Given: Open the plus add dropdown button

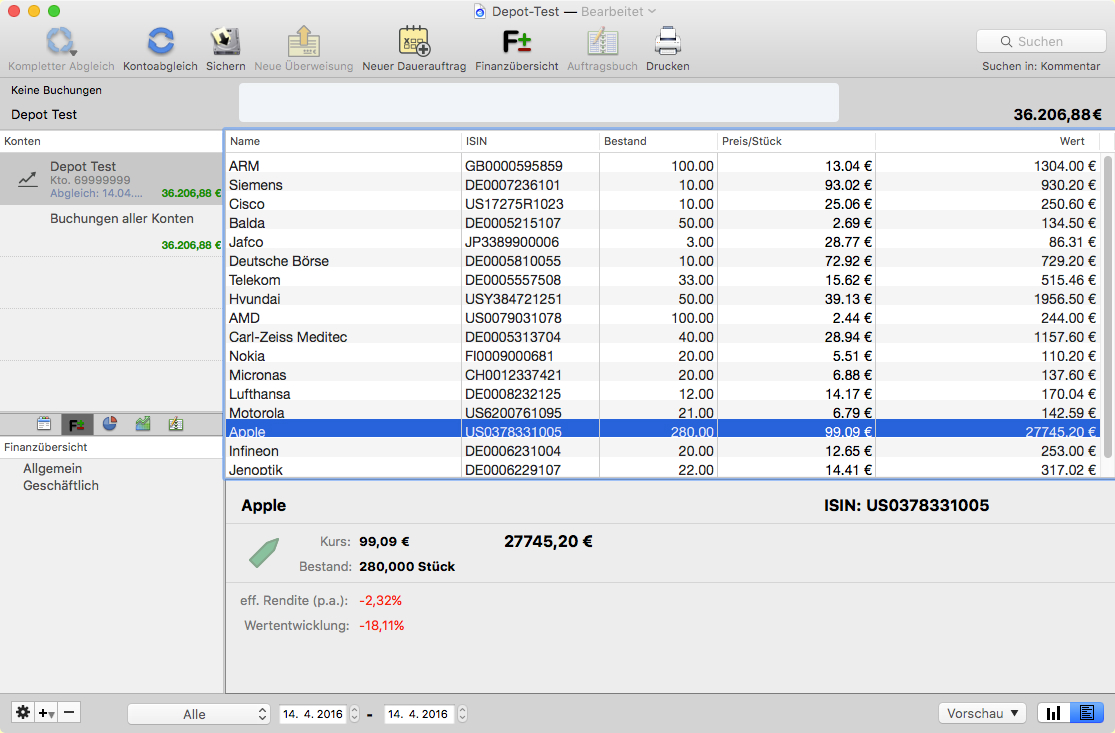Looking at the screenshot, I should 46,713.
